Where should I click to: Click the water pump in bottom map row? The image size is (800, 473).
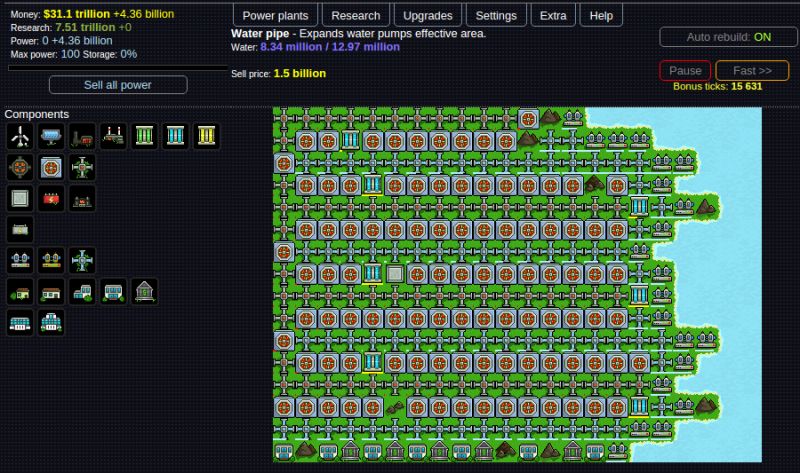617,452
